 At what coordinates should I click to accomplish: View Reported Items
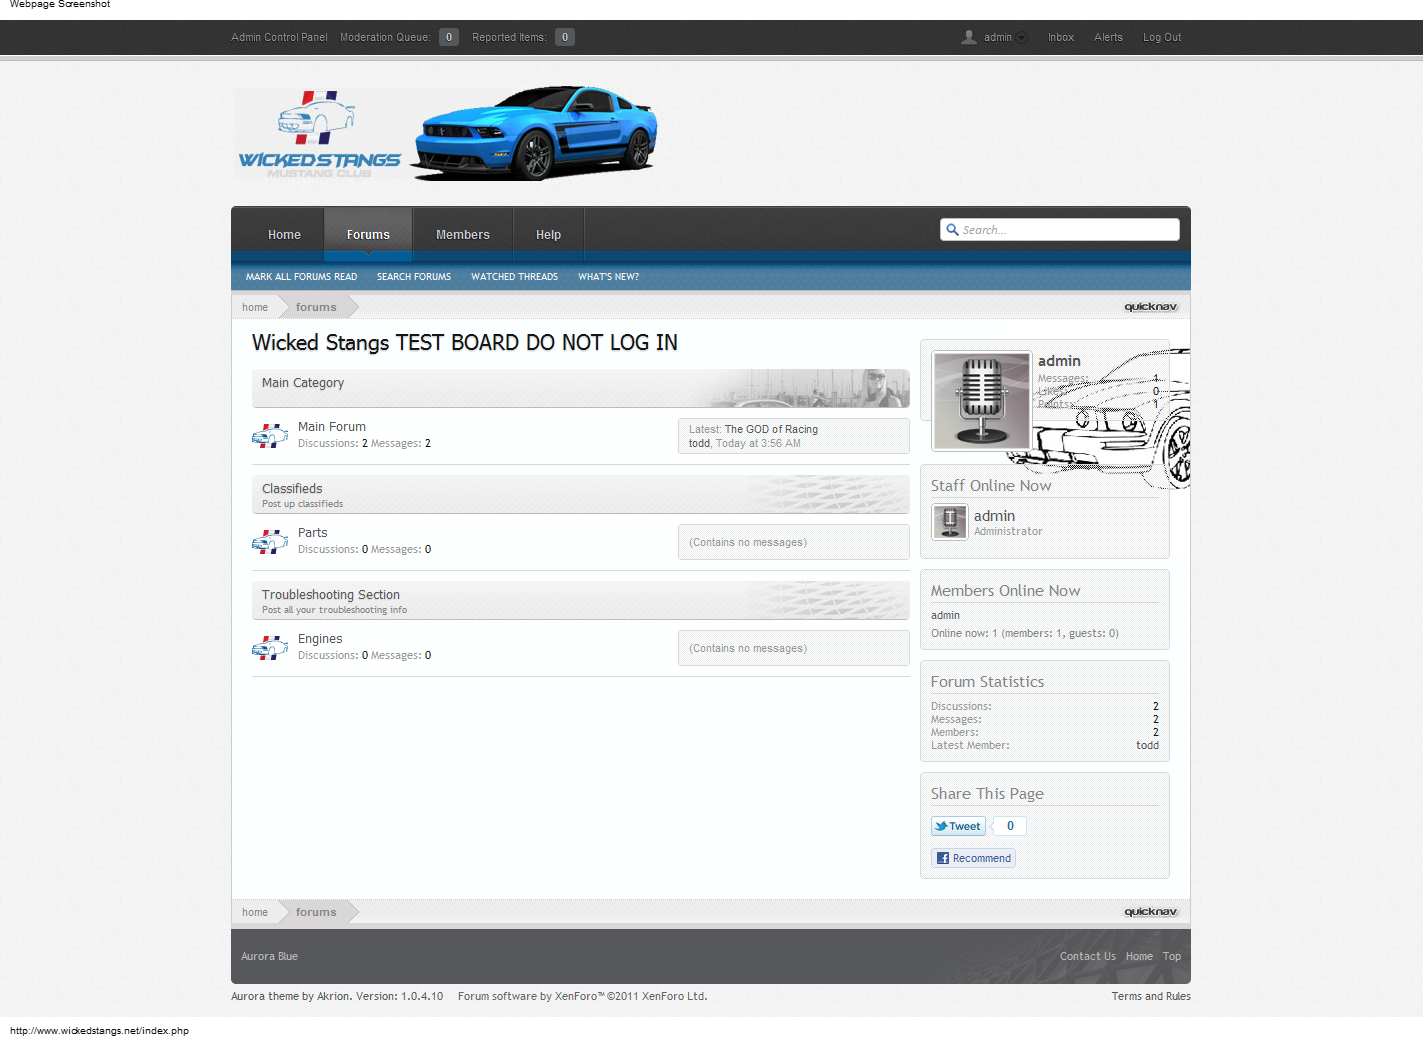[x=523, y=37]
